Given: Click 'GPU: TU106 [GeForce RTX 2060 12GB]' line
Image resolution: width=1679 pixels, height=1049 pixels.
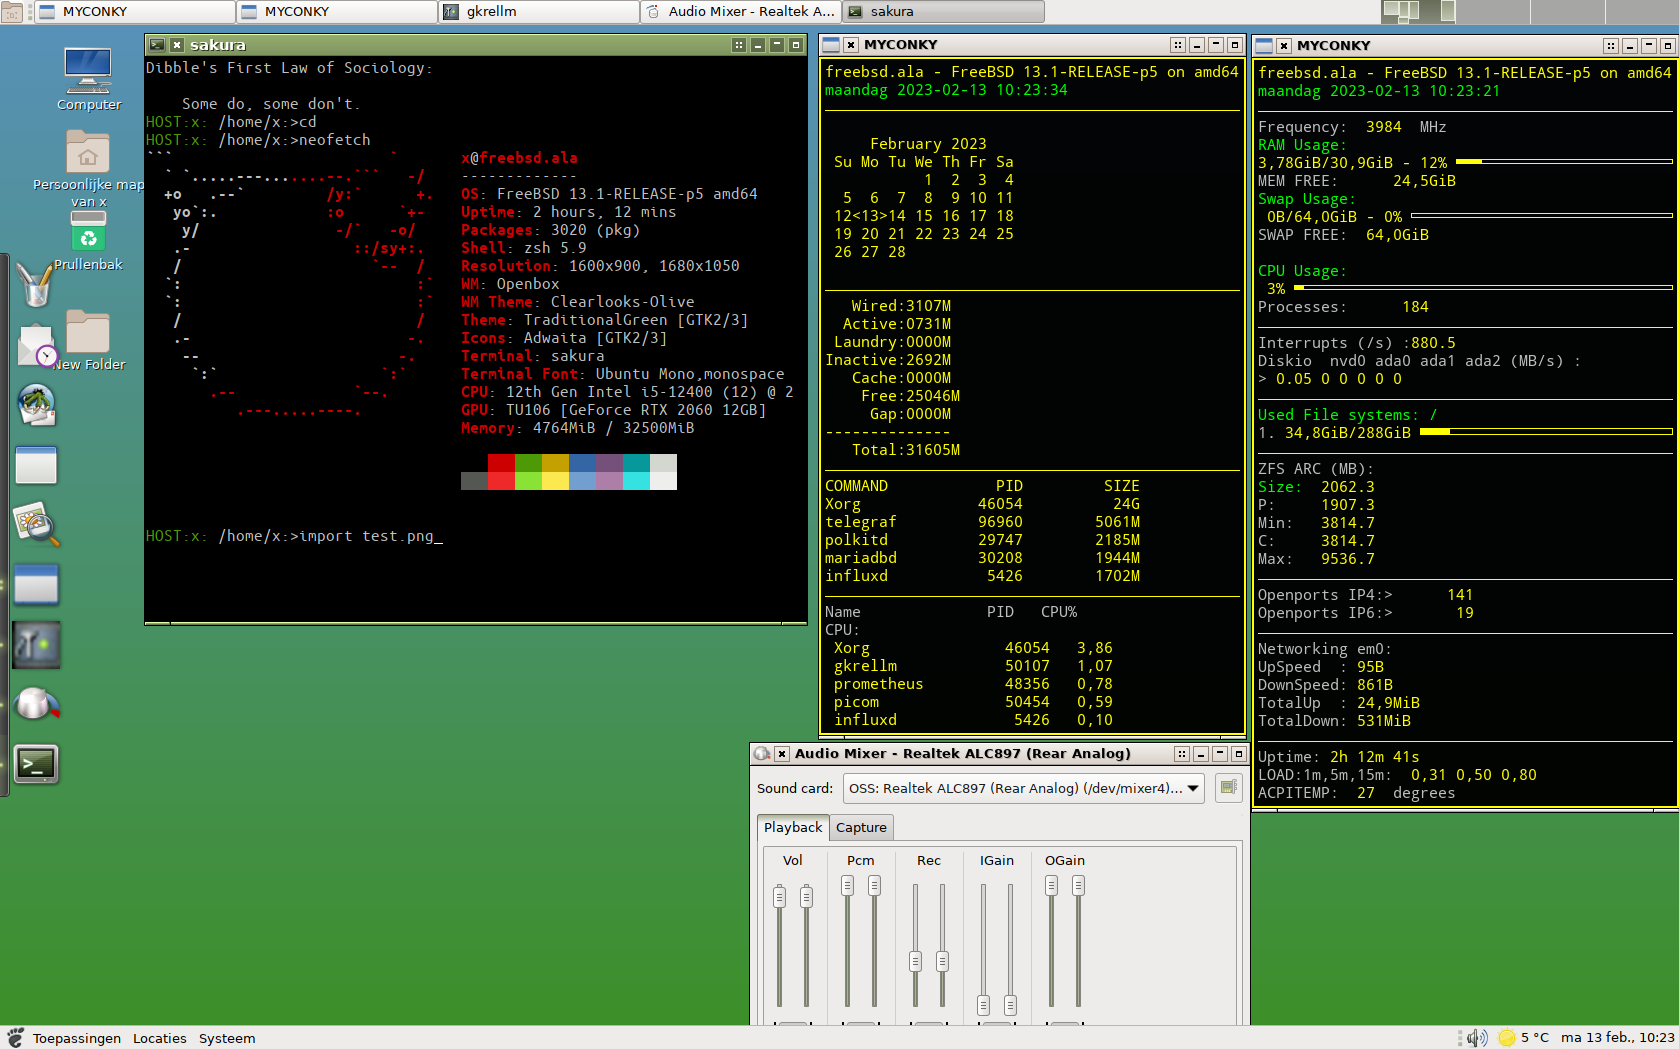Looking at the screenshot, I should (613, 410).
